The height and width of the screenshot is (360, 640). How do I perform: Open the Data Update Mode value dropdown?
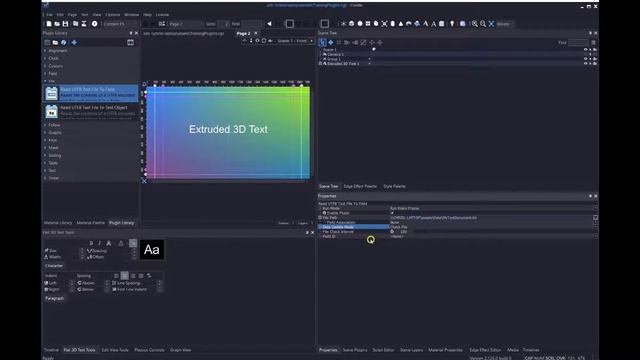point(596,227)
